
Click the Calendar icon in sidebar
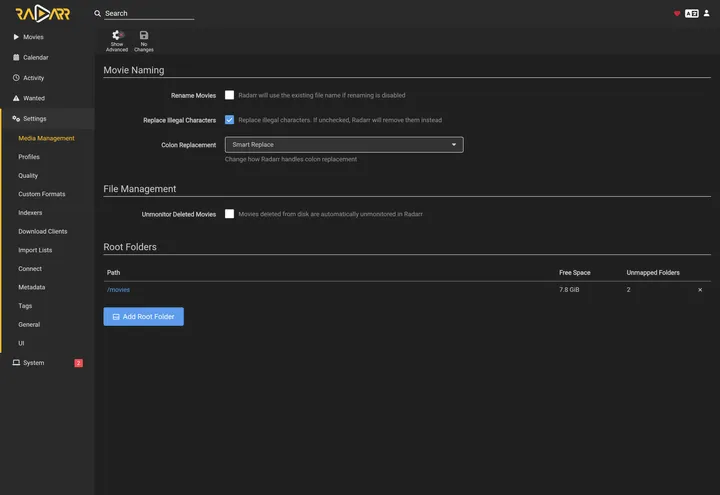pyautogui.click(x=16, y=57)
